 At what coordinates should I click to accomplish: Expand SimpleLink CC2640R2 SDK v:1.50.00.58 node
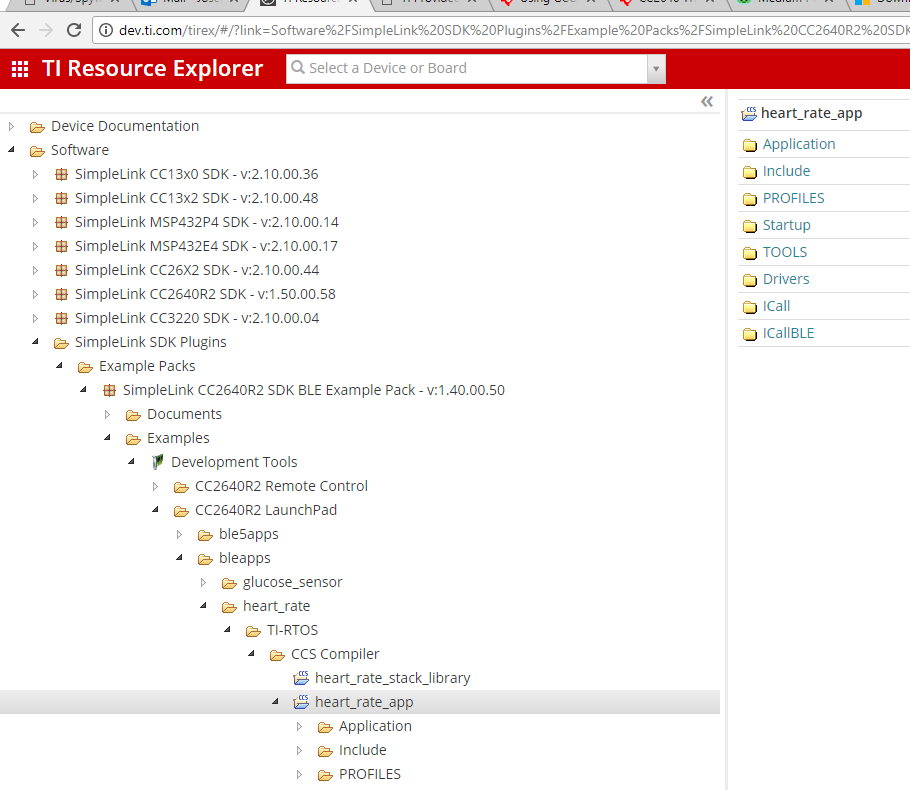35,294
